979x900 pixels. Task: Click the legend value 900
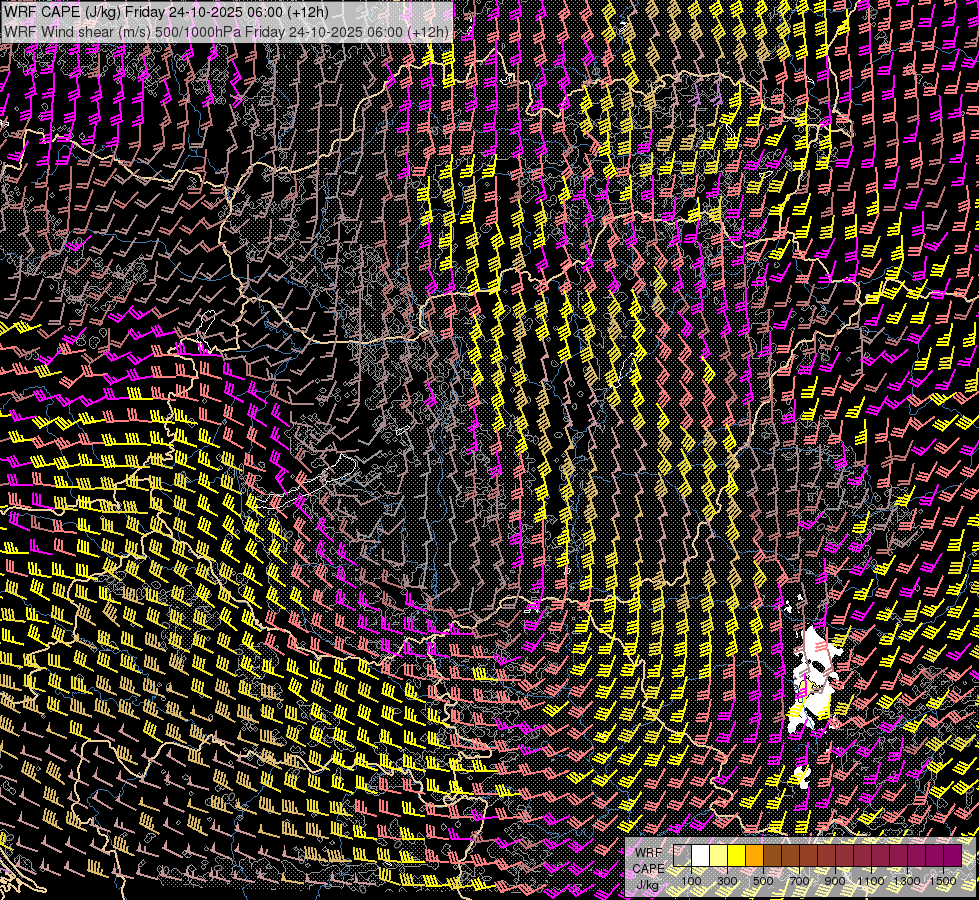(x=835, y=881)
